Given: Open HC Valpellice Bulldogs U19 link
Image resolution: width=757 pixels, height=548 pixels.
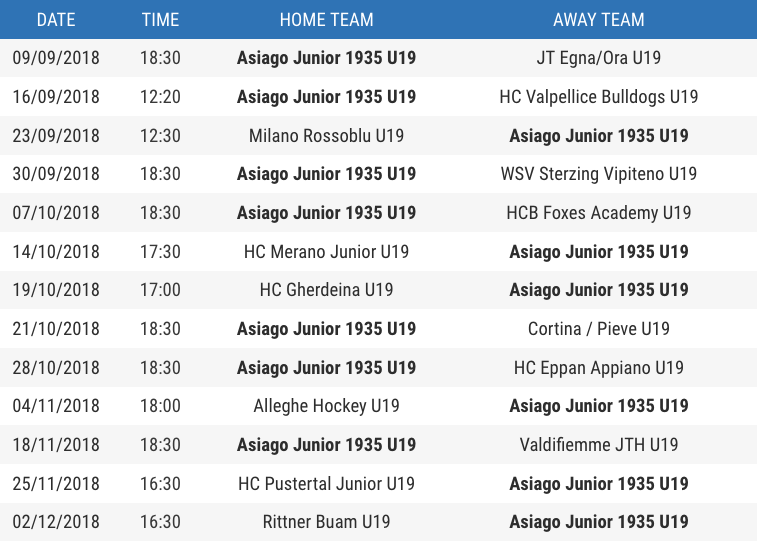Looking at the screenshot, I should tap(599, 97).
